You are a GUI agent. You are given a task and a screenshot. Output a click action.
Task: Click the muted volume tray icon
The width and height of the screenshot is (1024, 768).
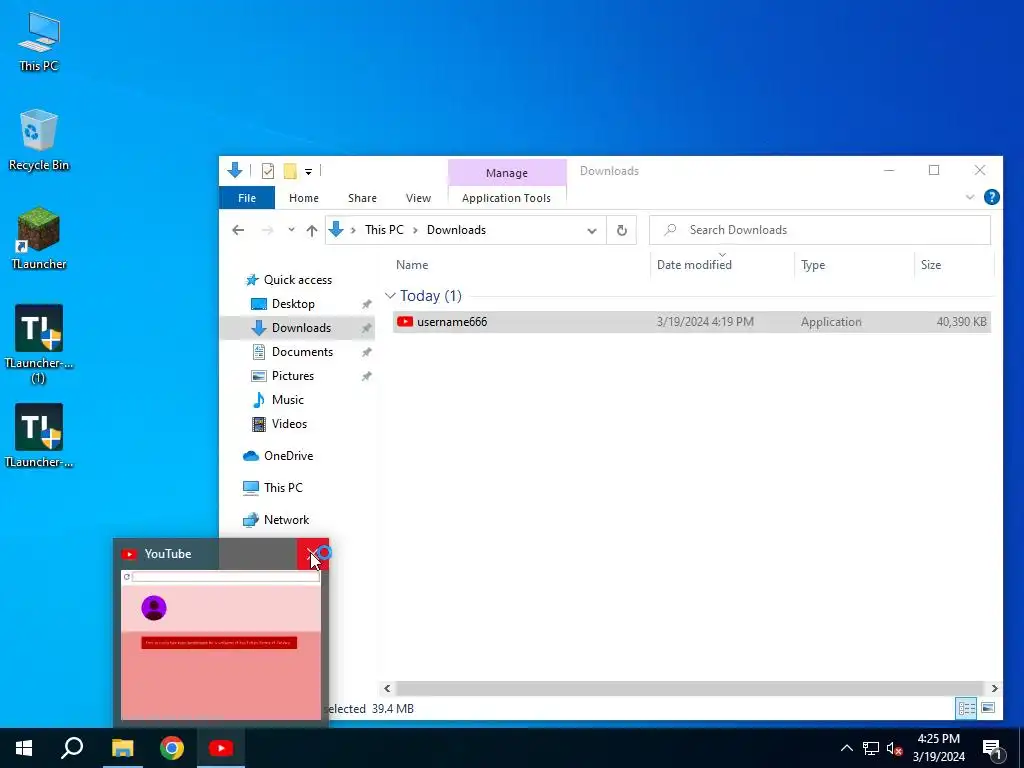pos(894,748)
